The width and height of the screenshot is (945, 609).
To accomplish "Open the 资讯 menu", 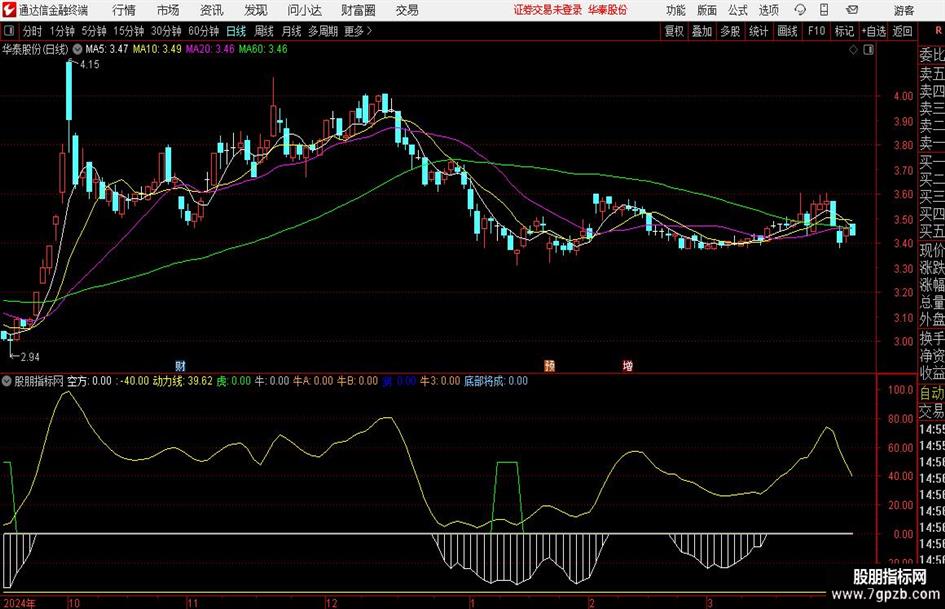I will coord(212,10).
